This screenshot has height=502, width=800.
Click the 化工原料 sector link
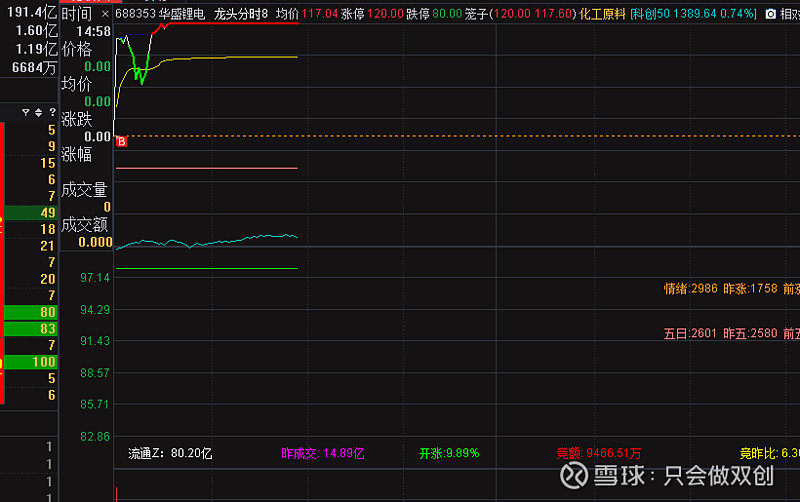603,15
